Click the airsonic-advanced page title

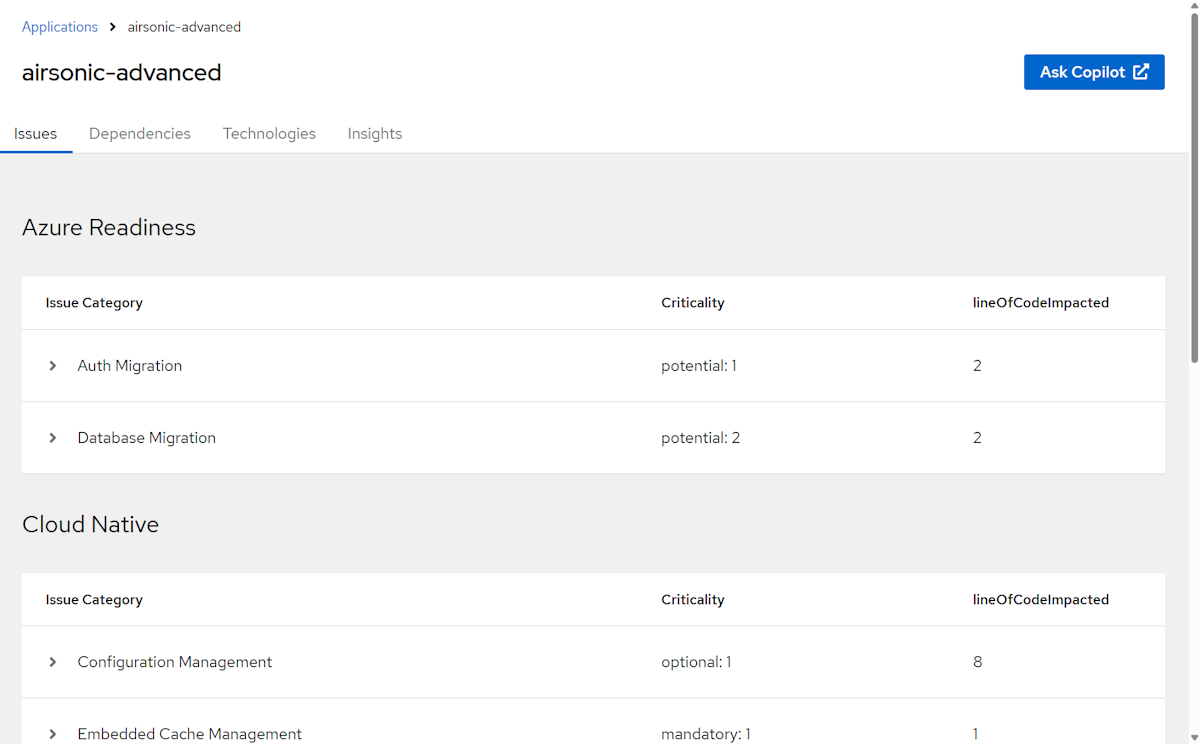click(122, 73)
